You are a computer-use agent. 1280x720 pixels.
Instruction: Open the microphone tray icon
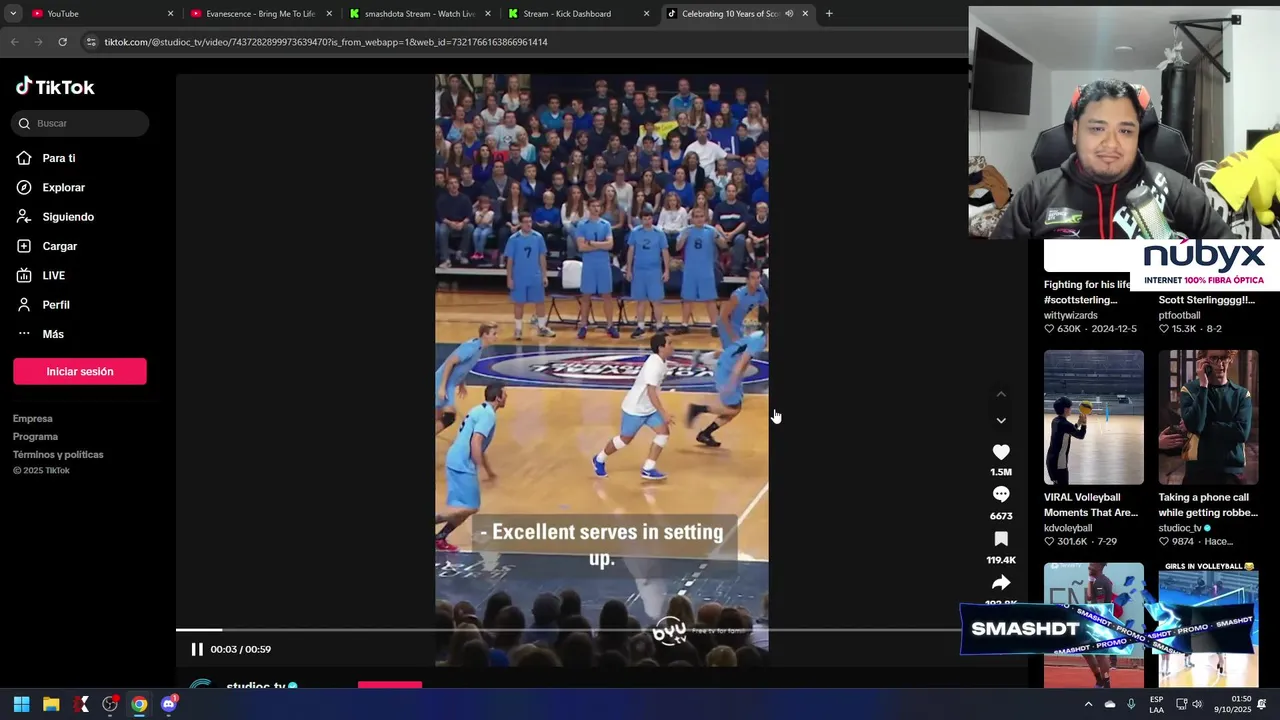pyautogui.click(x=1131, y=704)
